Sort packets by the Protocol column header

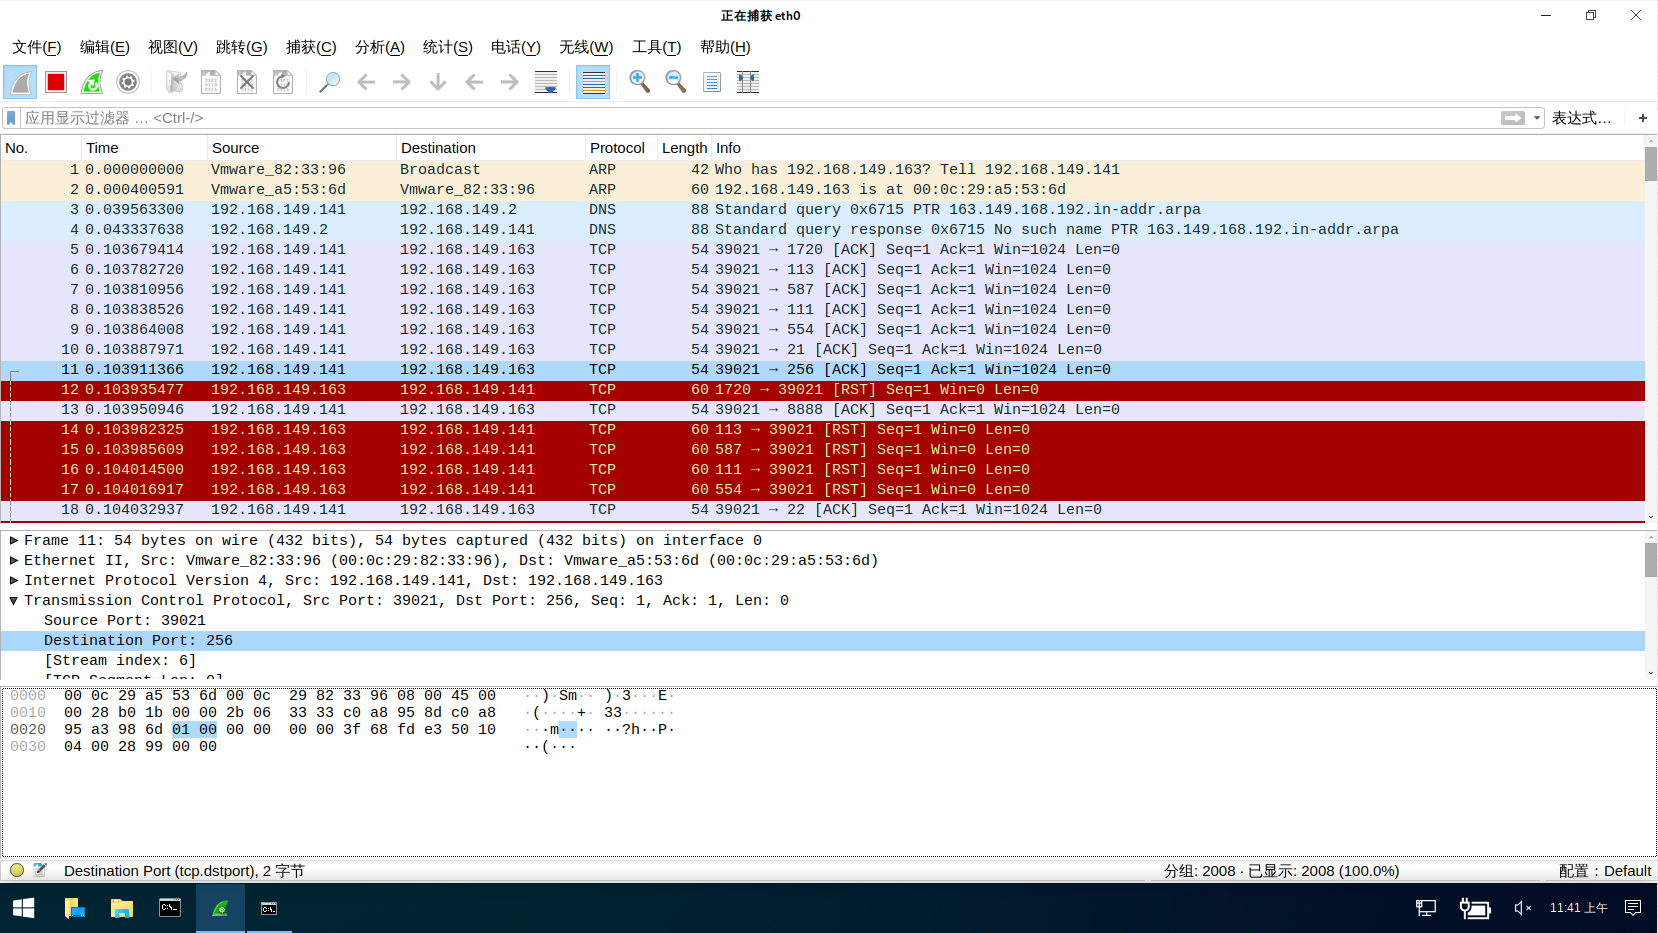click(x=621, y=148)
